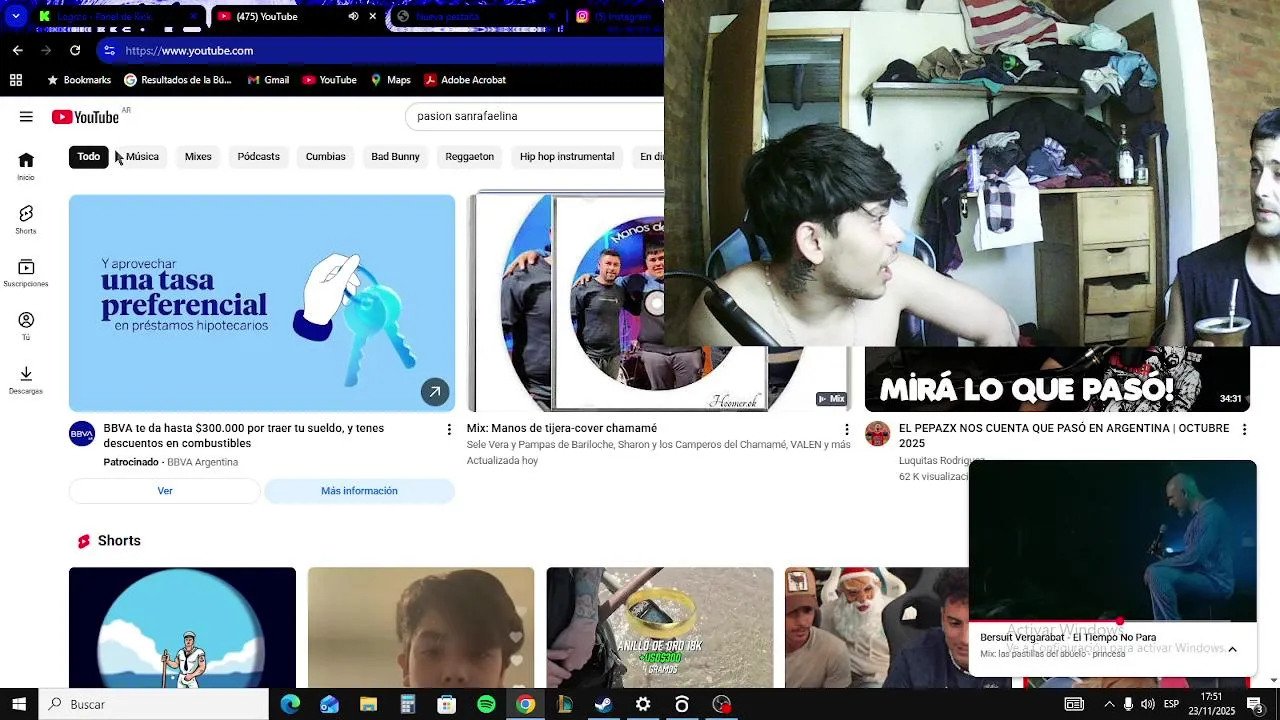The width and height of the screenshot is (1280, 720).
Task: Click the miniplayer video of Bersuit Vergarabat
Action: tap(1112, 541)
